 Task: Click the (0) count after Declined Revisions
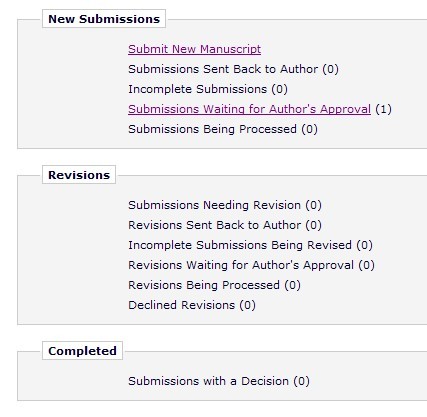[x=248, y=305]
